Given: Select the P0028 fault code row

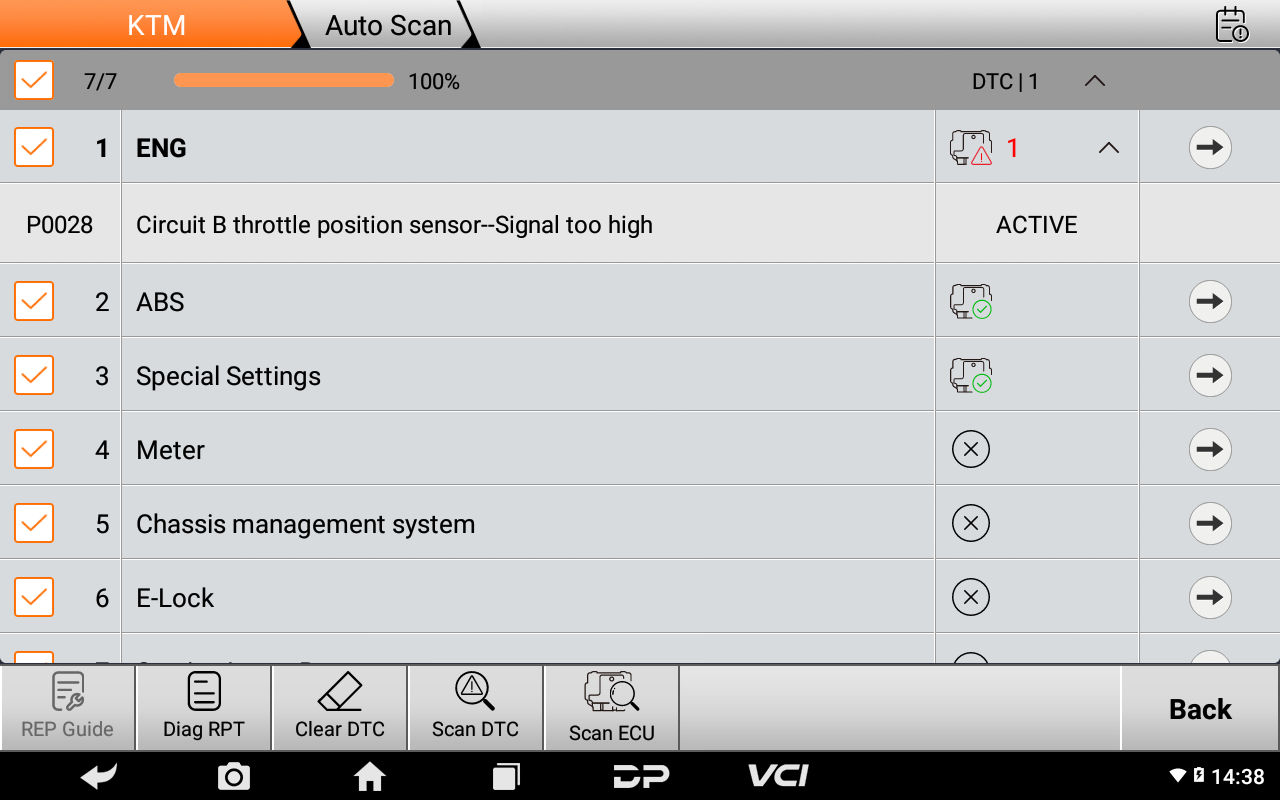Looking at the screenshot, I should coord(394,225).
